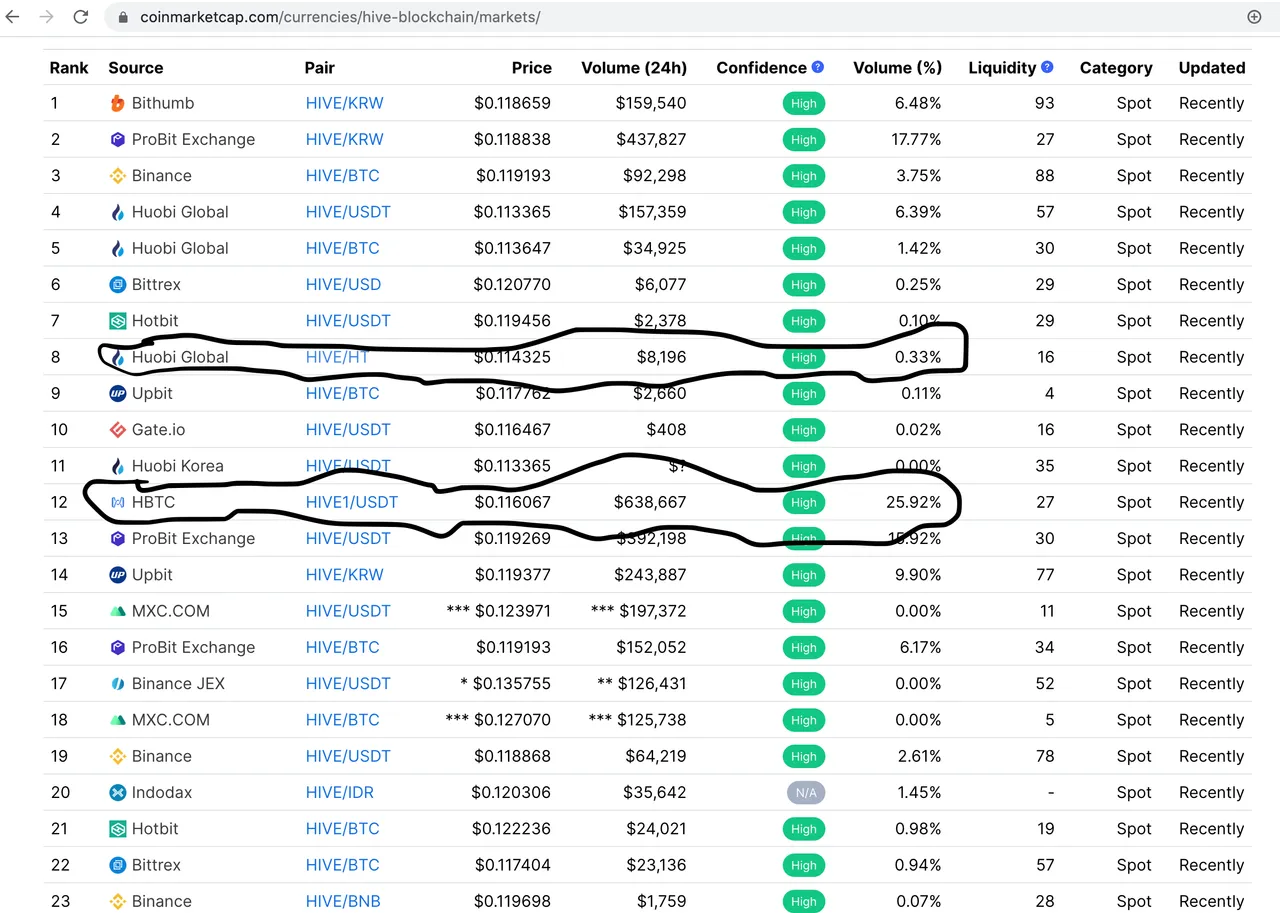
Task: Open ProBit Exchange HIVE/KRW pair link
Action: (344, 139)
